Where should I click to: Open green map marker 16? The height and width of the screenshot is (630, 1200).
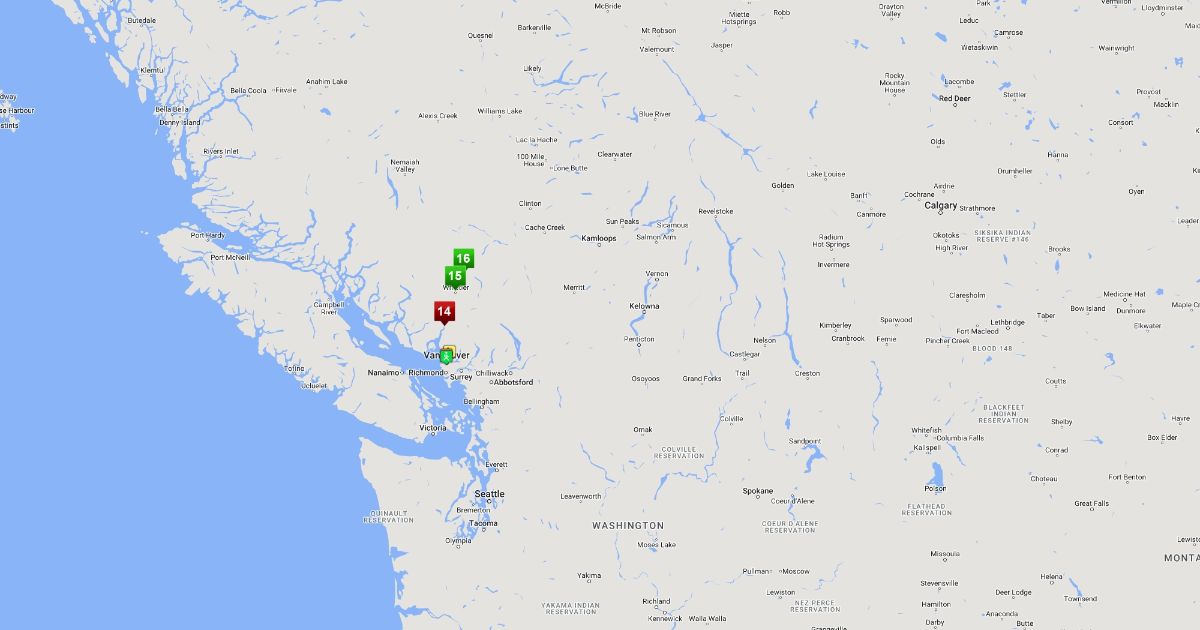(x=463, y=259)
